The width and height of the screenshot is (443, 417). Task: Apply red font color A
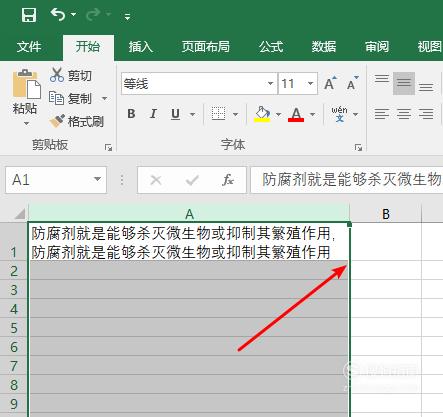[296, 114]
